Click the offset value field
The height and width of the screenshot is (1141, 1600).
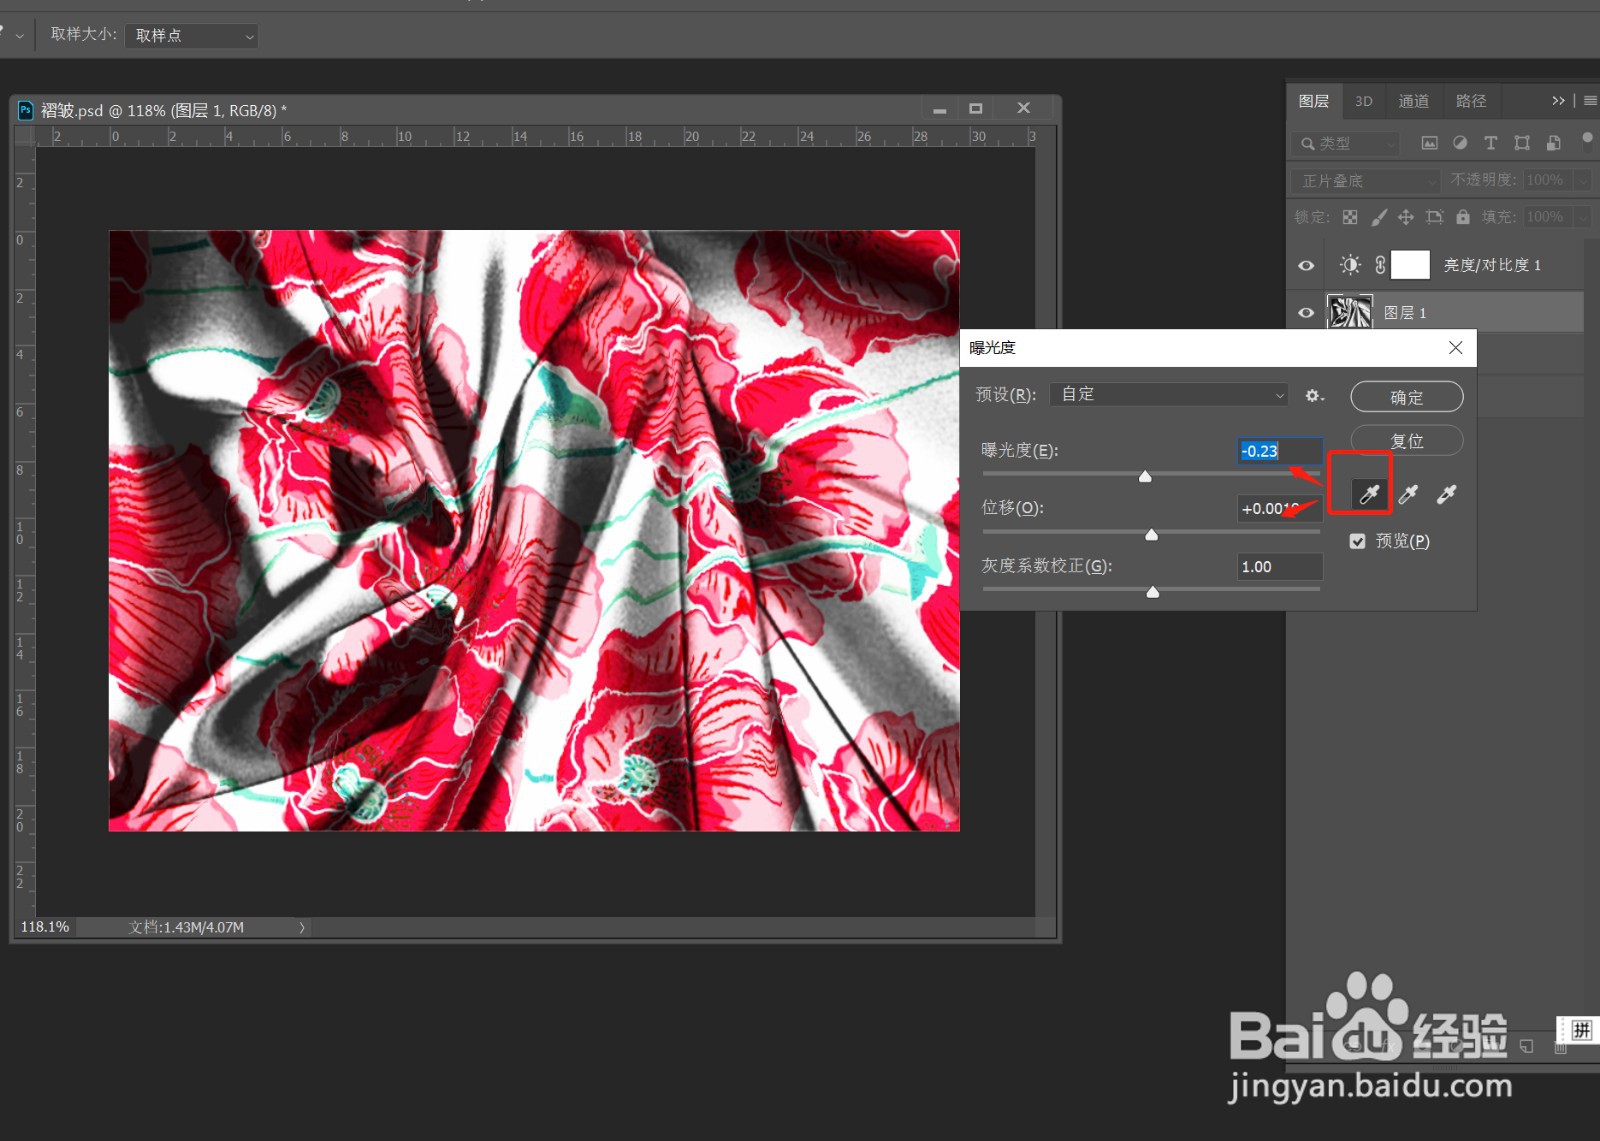(x=1280, y=509)
